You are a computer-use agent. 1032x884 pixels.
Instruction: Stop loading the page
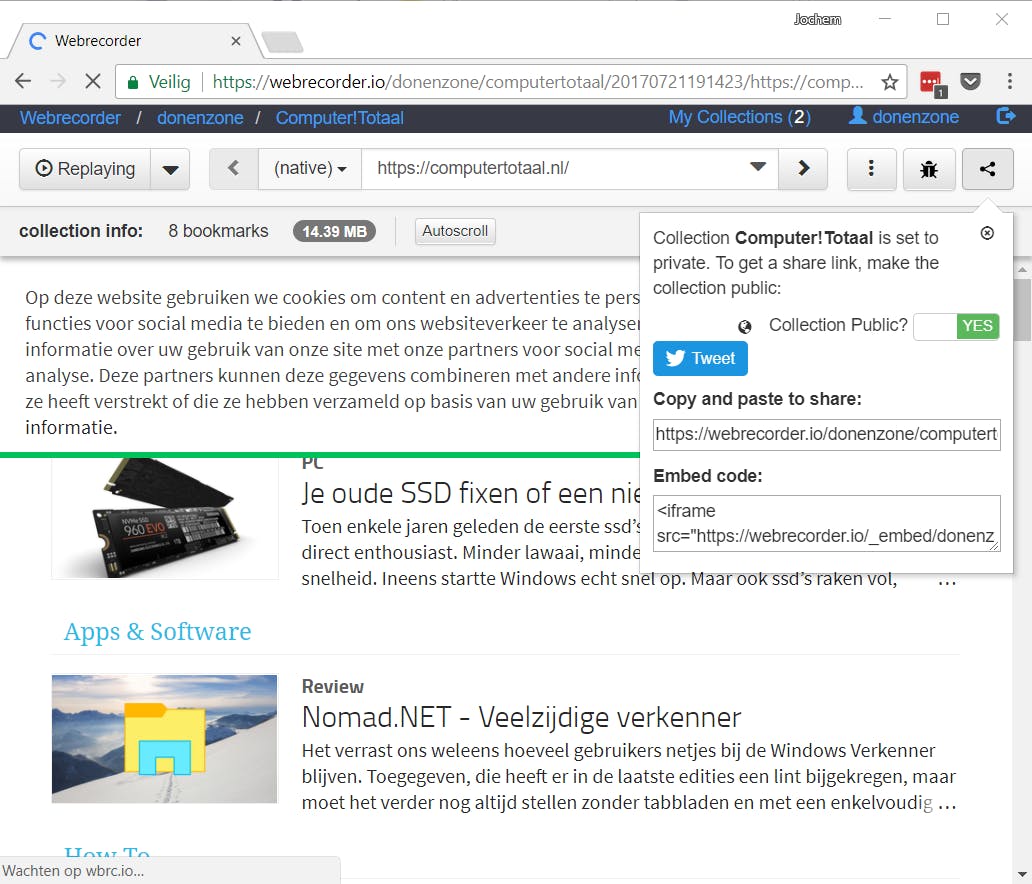tap(93, 82)
